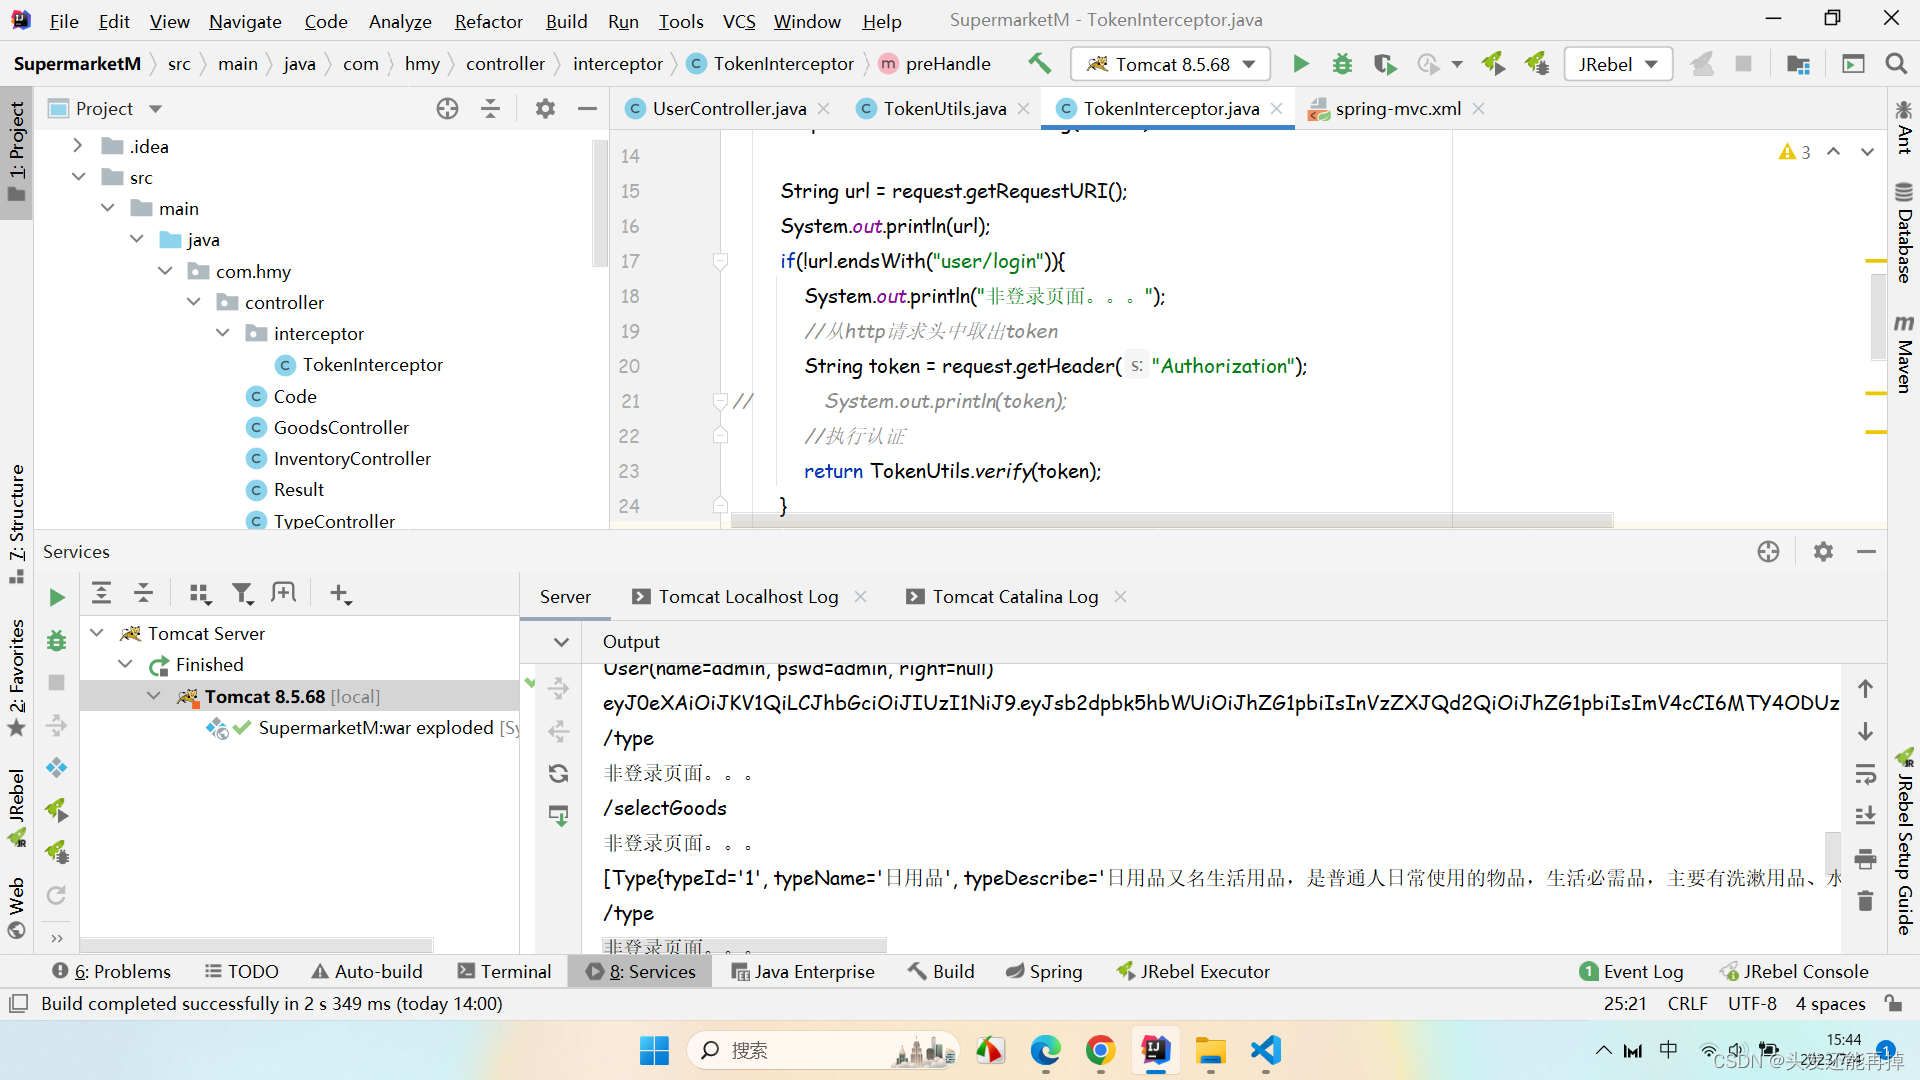Hide the Project panel with minus icon
The height and width of the screenshot is (1080, 1920).
click(588, 108)
